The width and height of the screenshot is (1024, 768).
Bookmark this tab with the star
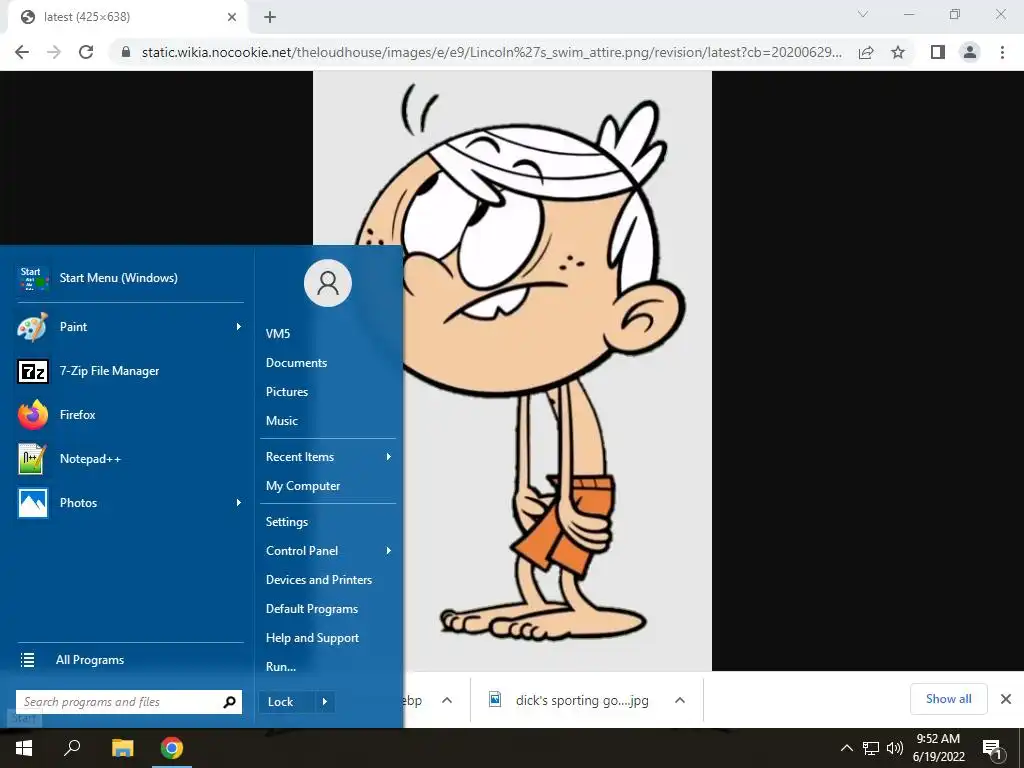(x=898, y=52)
